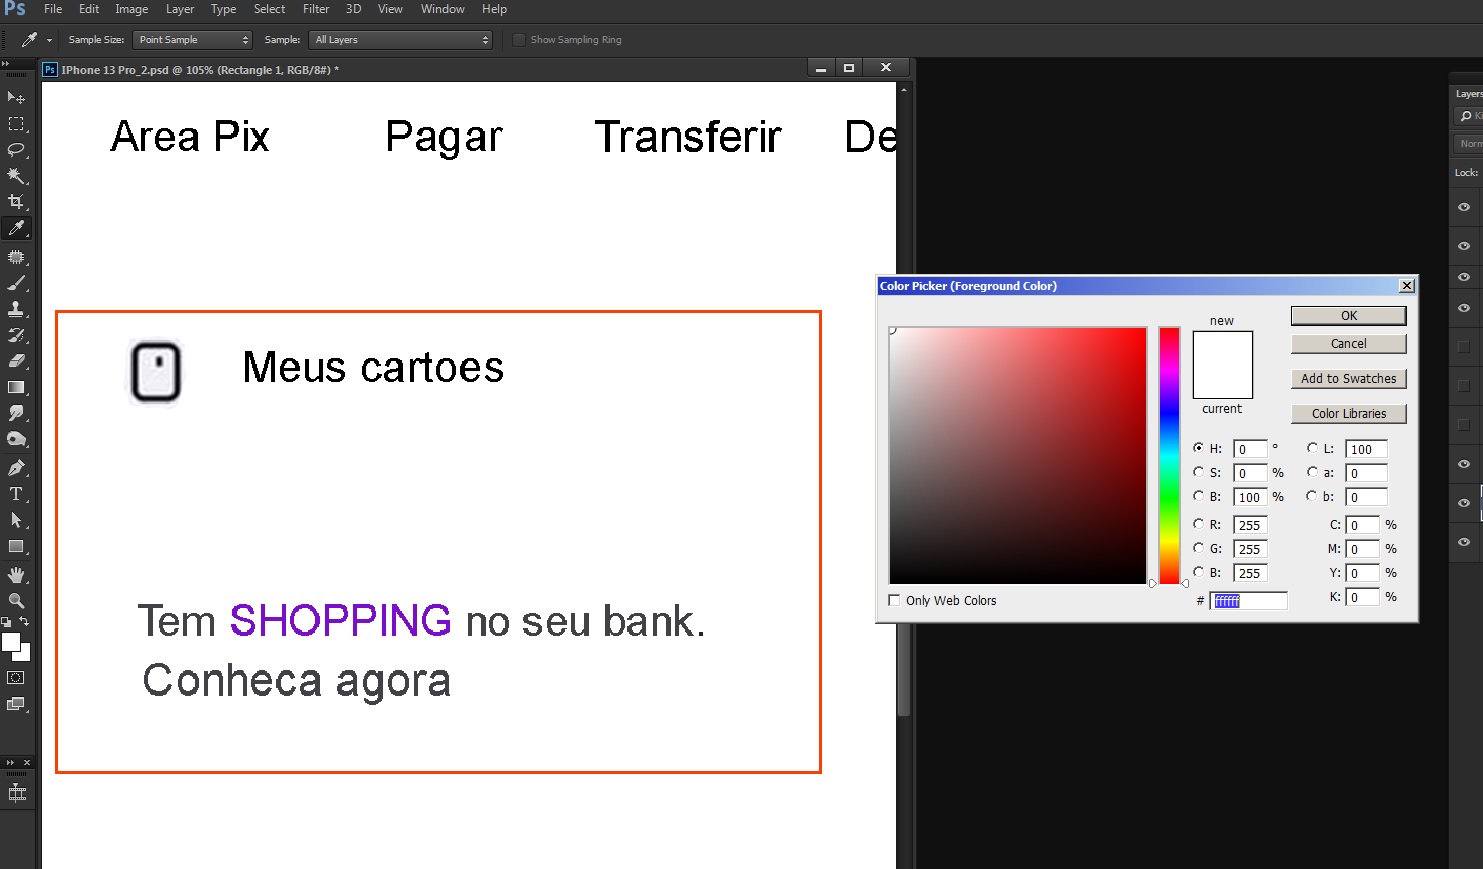Screen dimensions: 1483x869
Task: Select the R red radio button
Action: click(x=1198, y=524)
